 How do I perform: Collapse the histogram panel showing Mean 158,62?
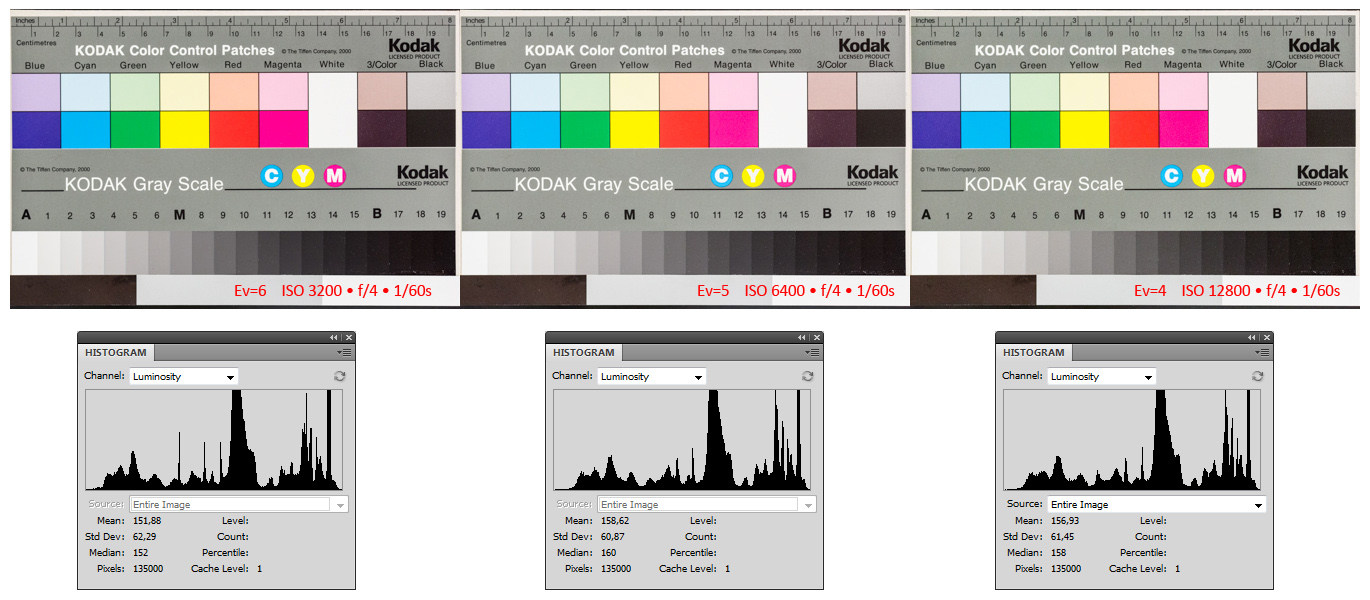[803, 338]
